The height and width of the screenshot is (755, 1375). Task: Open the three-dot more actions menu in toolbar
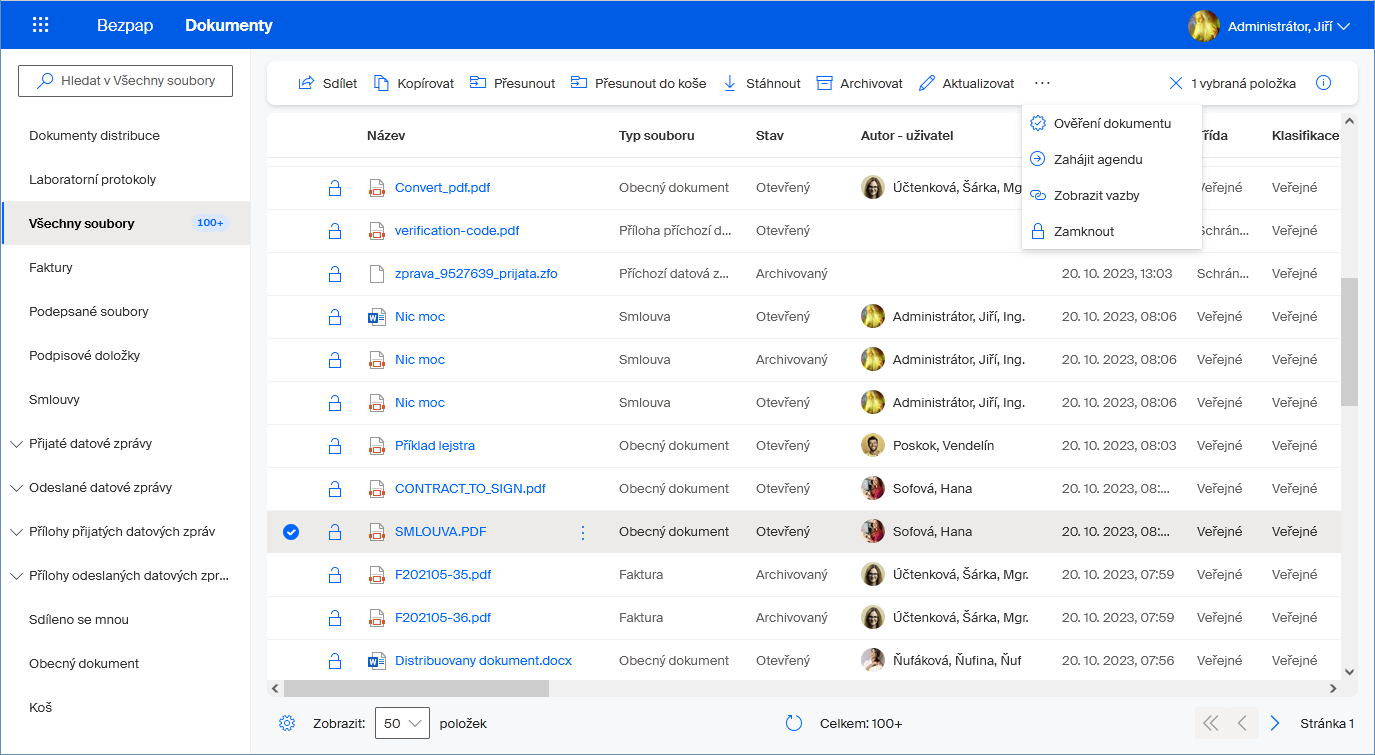click(x=1042, y=83)
